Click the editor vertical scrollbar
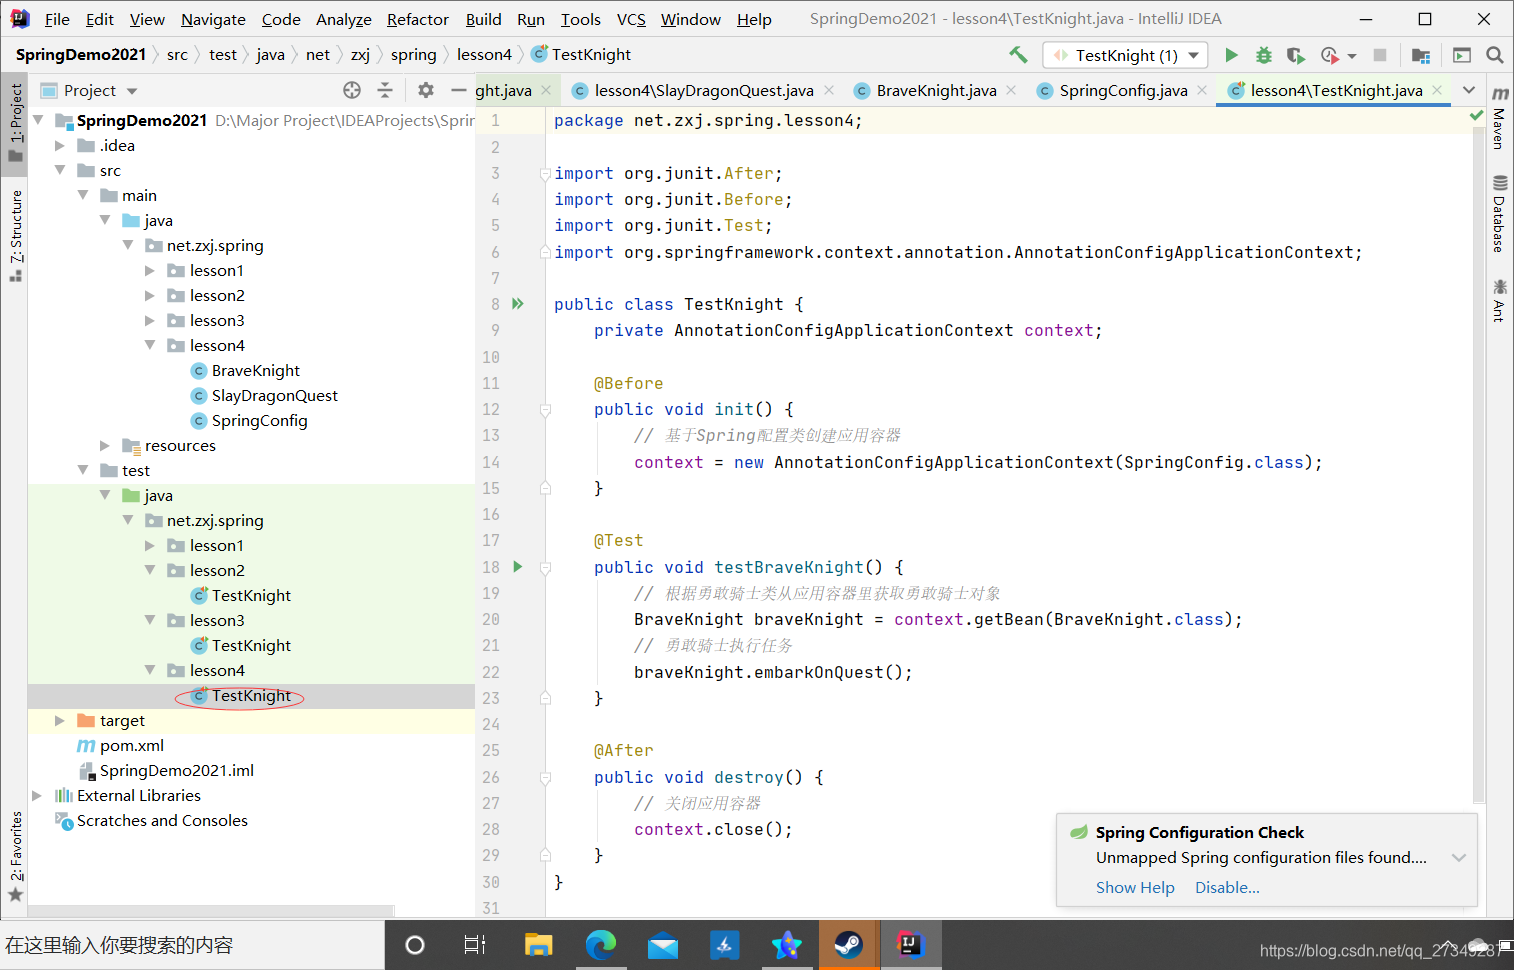 click(x=1478, y=465)
